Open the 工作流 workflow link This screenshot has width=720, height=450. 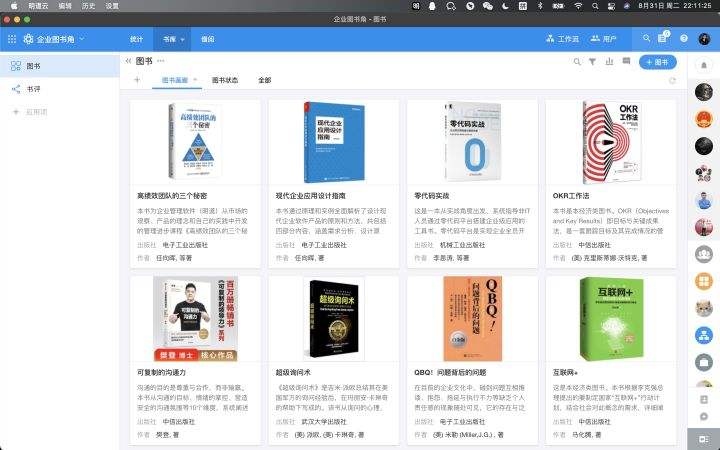point(562,39)
